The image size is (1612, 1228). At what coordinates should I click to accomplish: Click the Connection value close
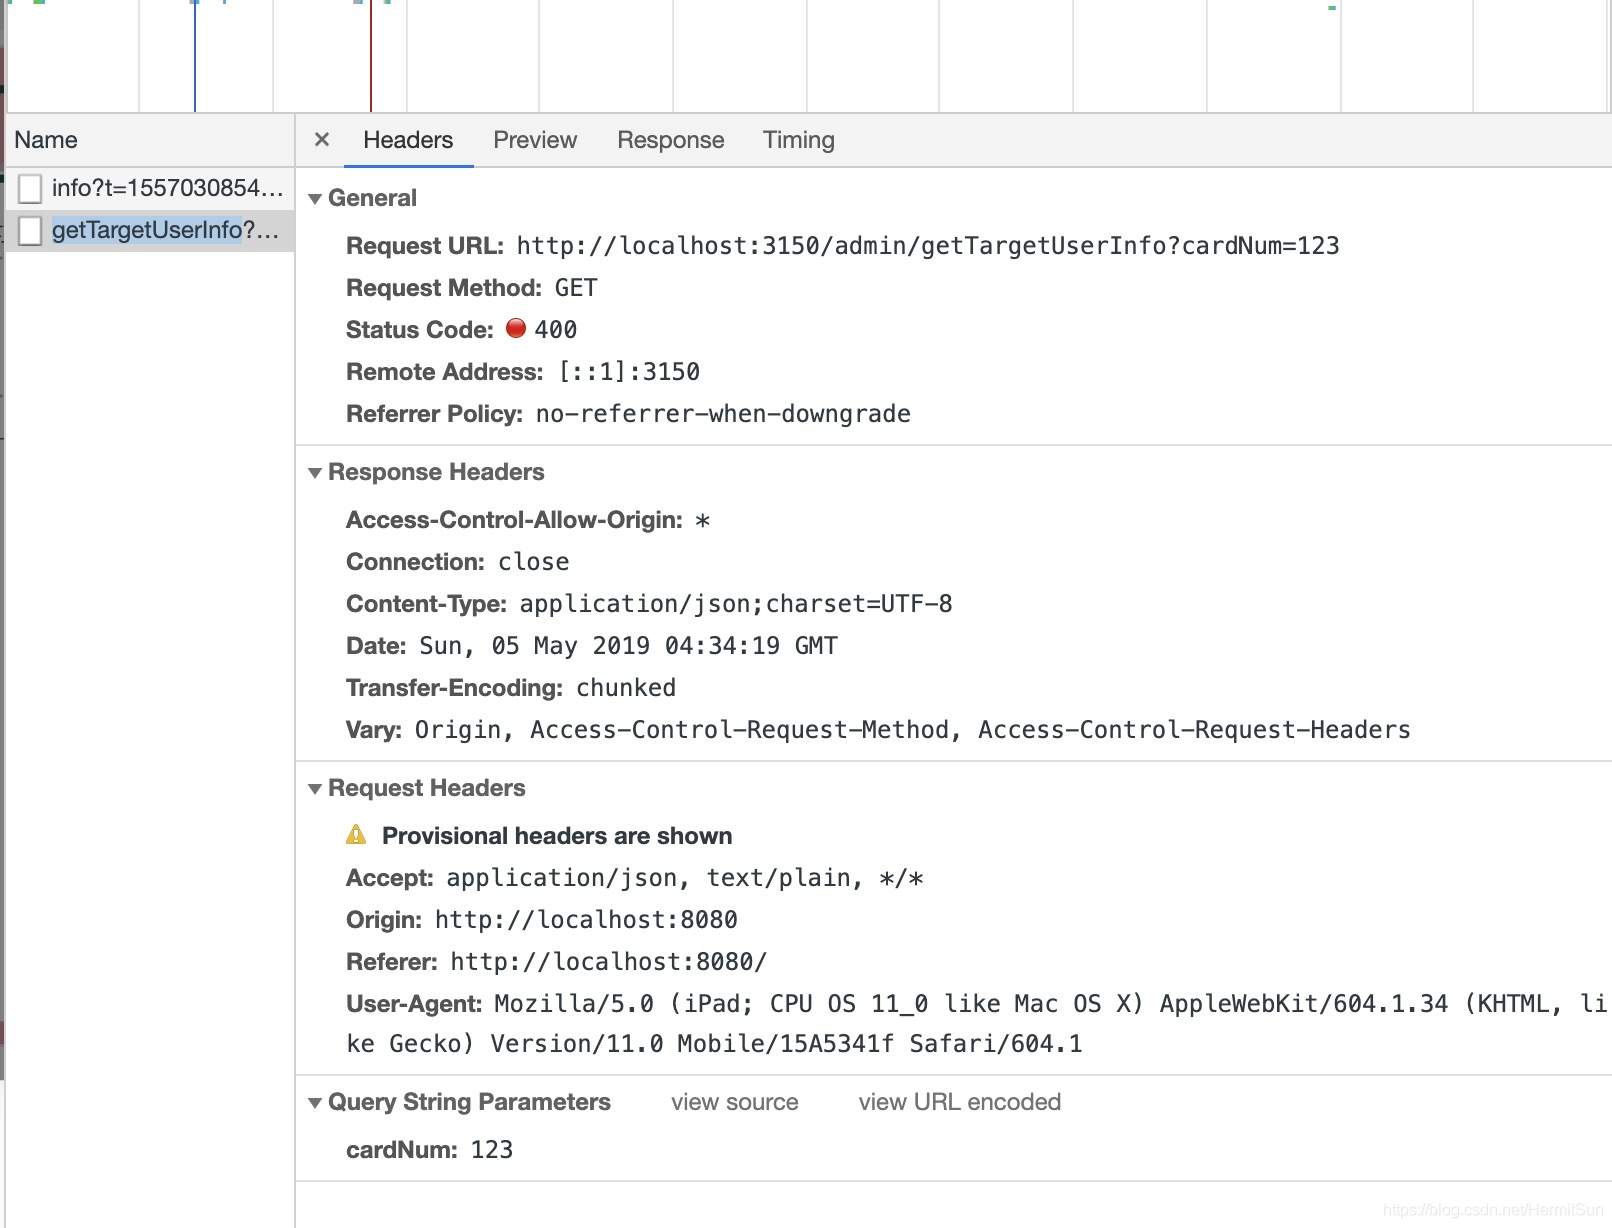coord(534,562)
